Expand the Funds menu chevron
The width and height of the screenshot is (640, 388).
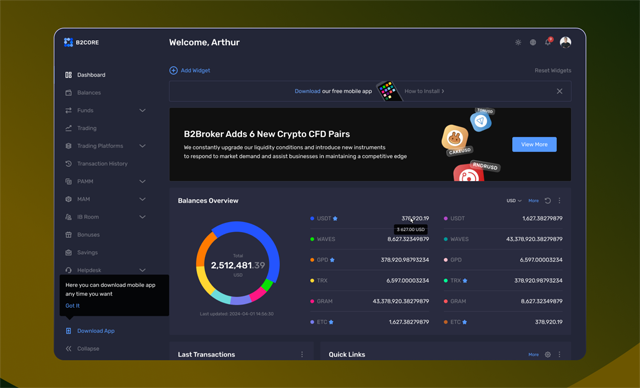[x=142, y=111]
